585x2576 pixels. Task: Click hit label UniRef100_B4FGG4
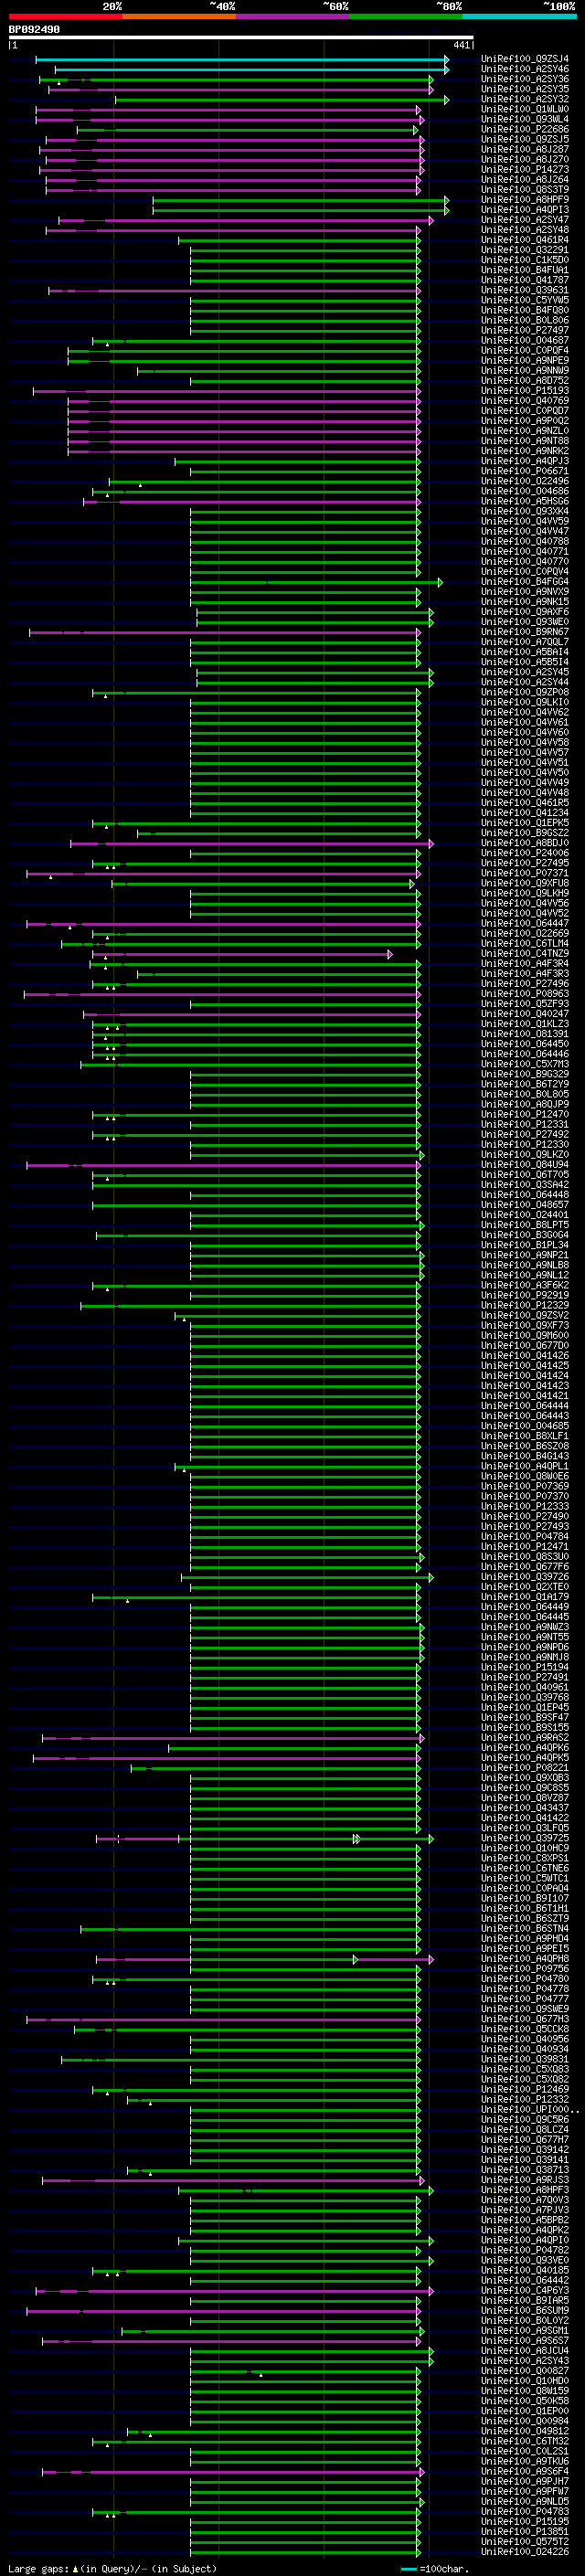coord(525,582)
